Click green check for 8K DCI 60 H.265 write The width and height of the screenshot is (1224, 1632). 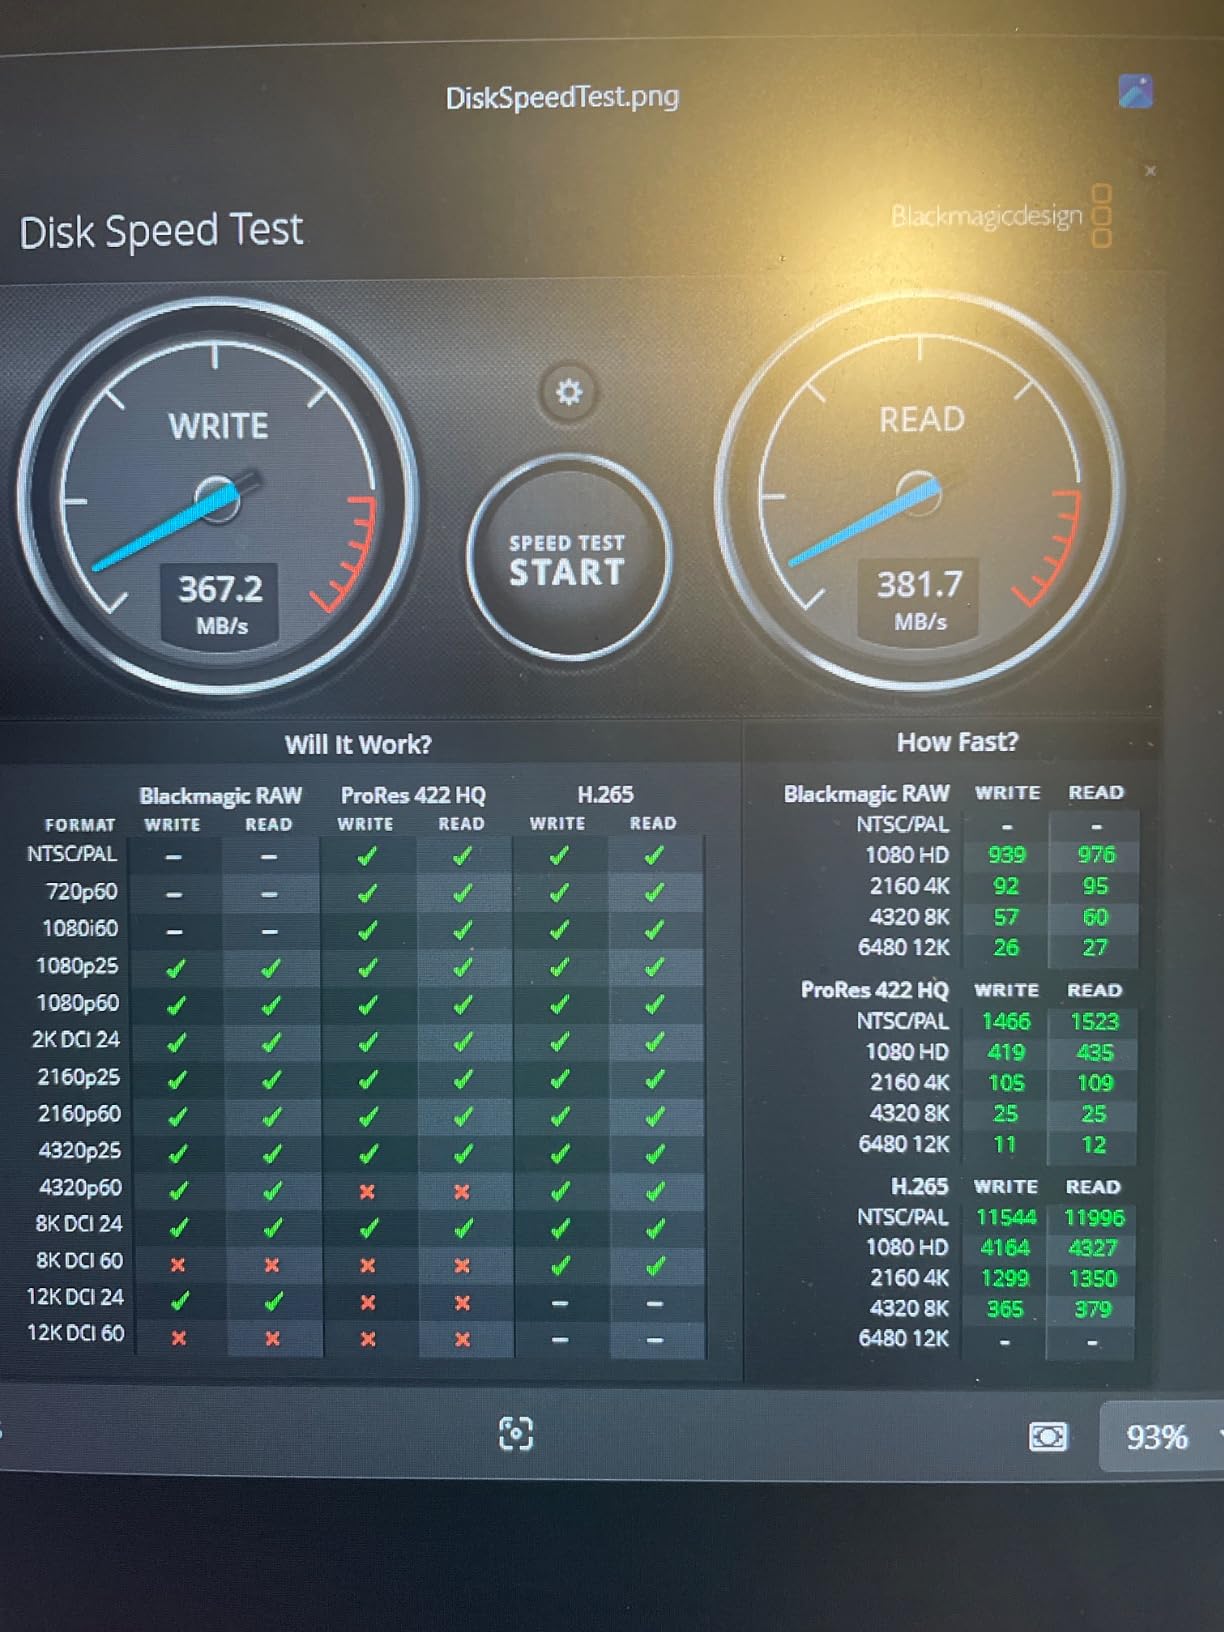[560, 1265]
